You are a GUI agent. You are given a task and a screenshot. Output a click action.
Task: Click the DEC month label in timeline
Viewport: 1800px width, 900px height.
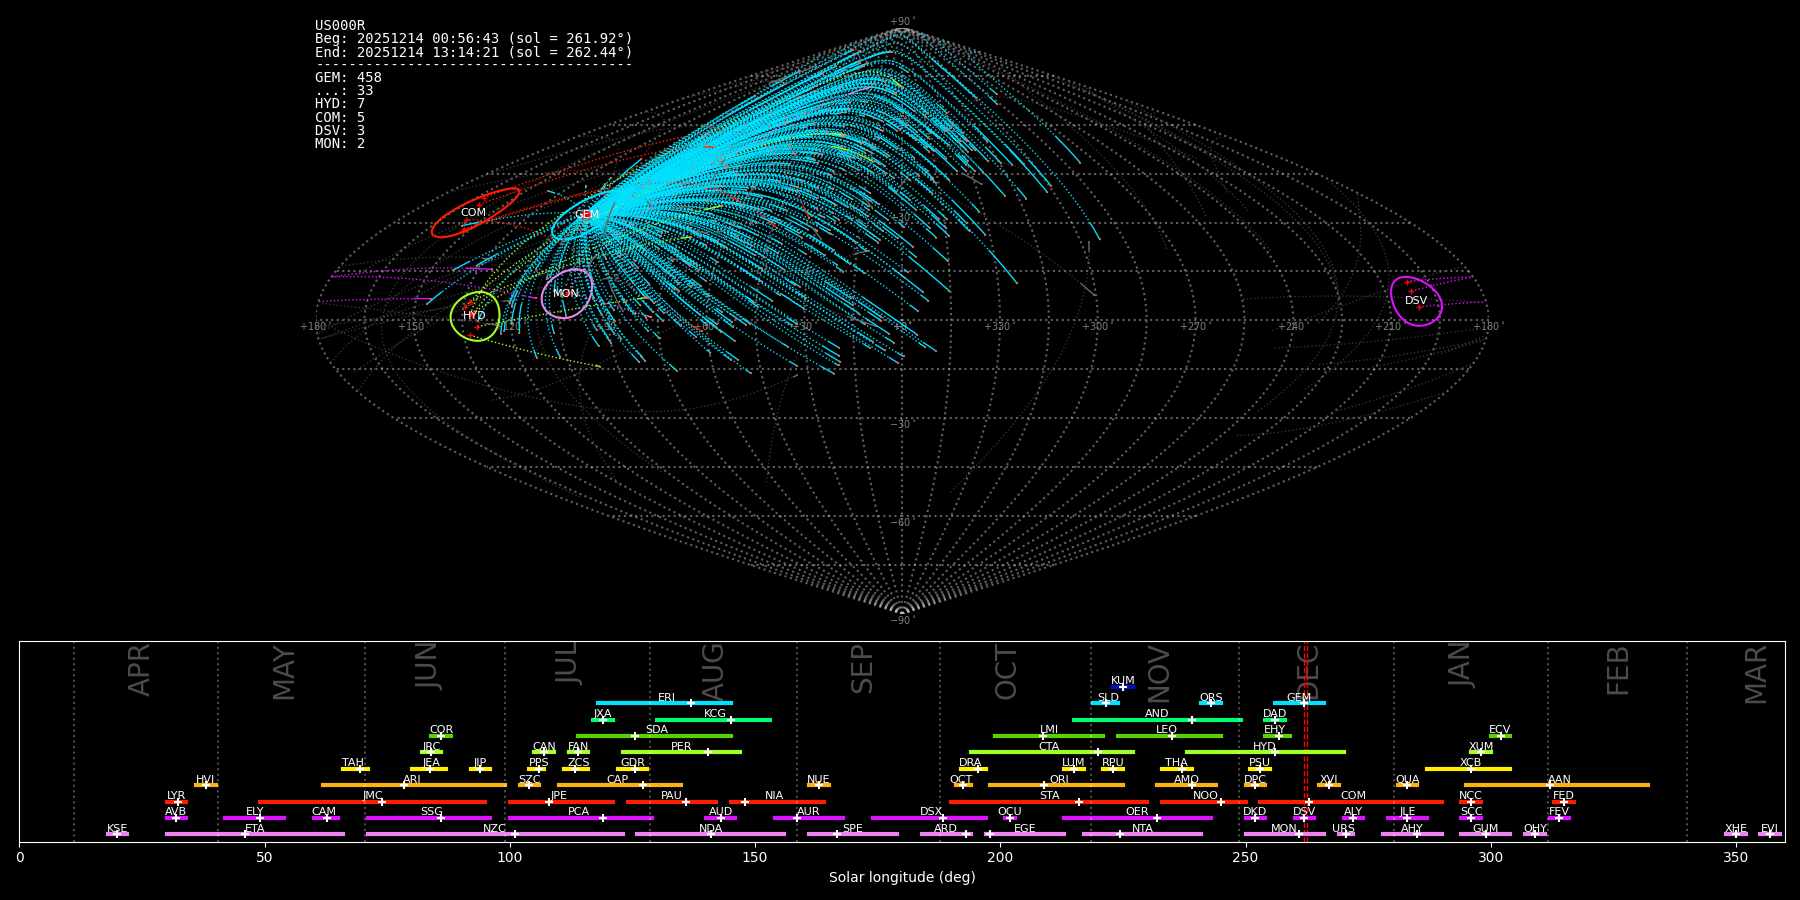click(1309, 671)
